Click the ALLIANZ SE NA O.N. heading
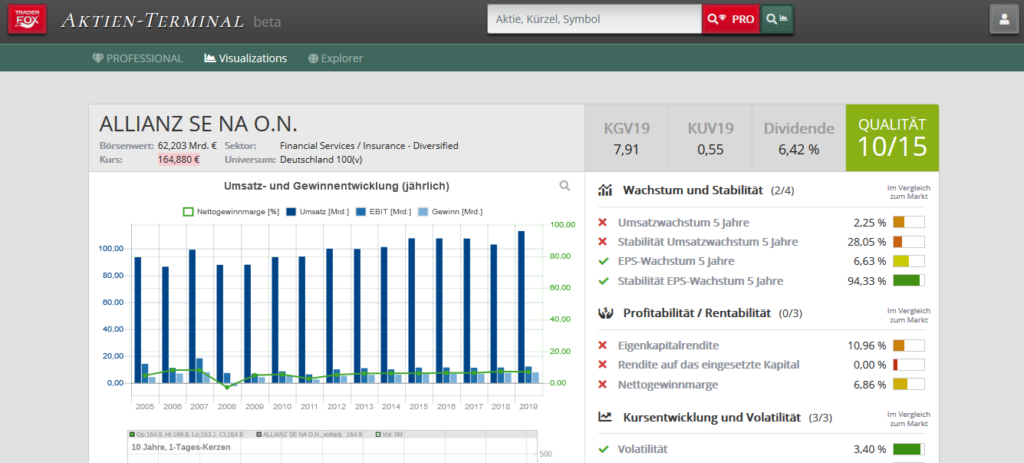 pos(199,124)
